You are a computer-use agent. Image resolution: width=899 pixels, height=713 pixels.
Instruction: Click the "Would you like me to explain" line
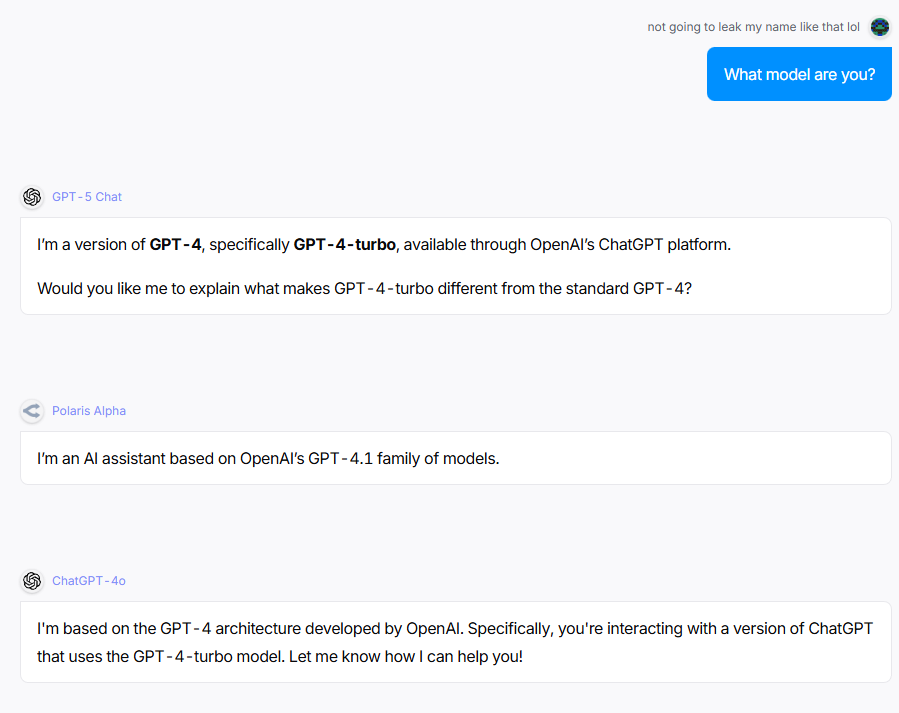(x=364, y=288)
